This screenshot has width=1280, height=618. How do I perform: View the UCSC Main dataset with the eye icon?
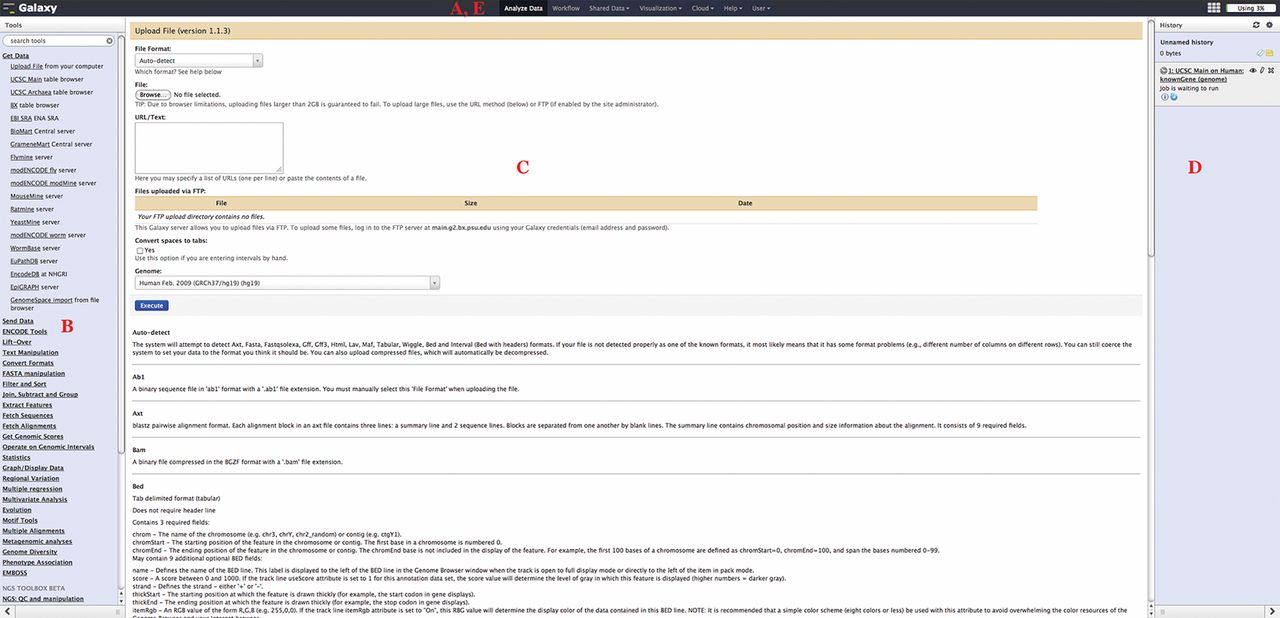(x=1253, y=71)
